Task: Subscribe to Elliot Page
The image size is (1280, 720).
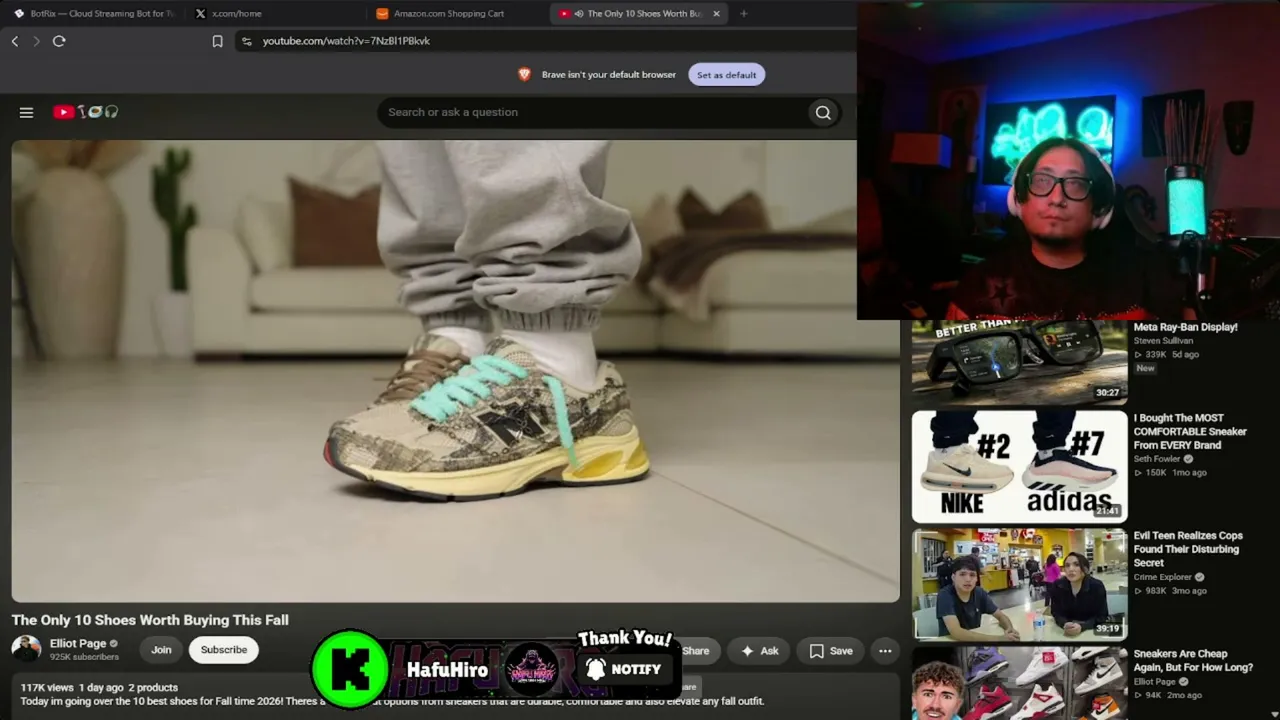Action: pyautogui.click(x=224, y=650)
